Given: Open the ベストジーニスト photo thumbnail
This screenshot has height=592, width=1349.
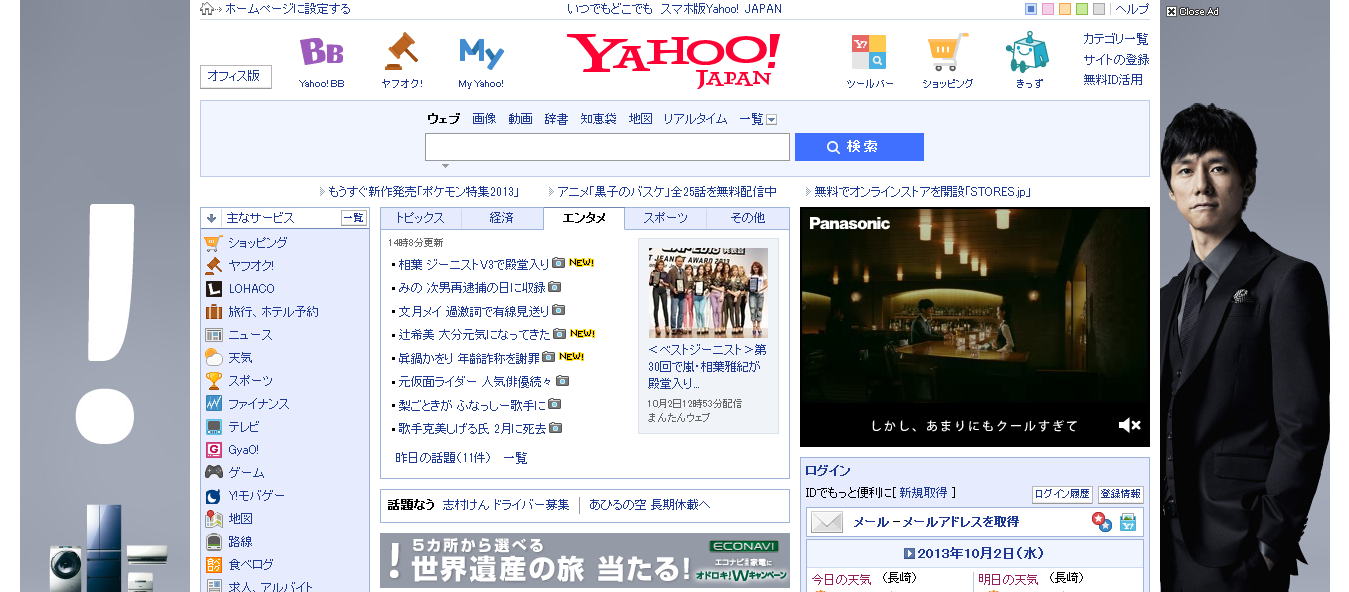Looking at the screenshot, I should point(708,292).
